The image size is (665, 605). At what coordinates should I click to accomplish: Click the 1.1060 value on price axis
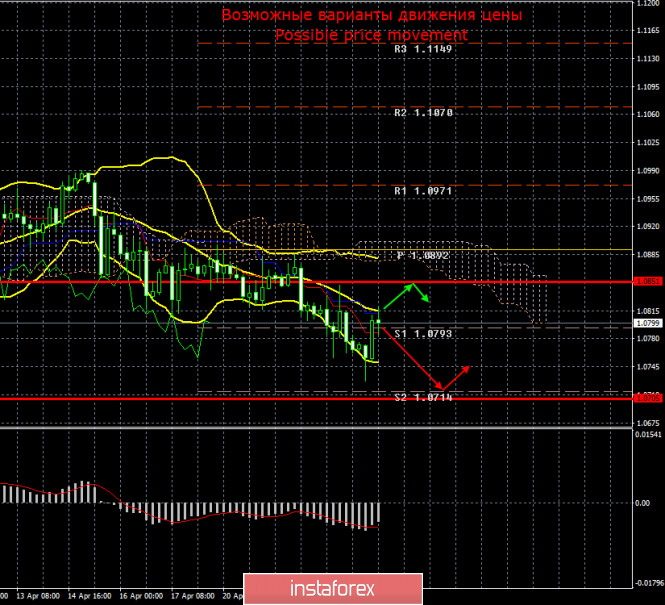[648, 114]
